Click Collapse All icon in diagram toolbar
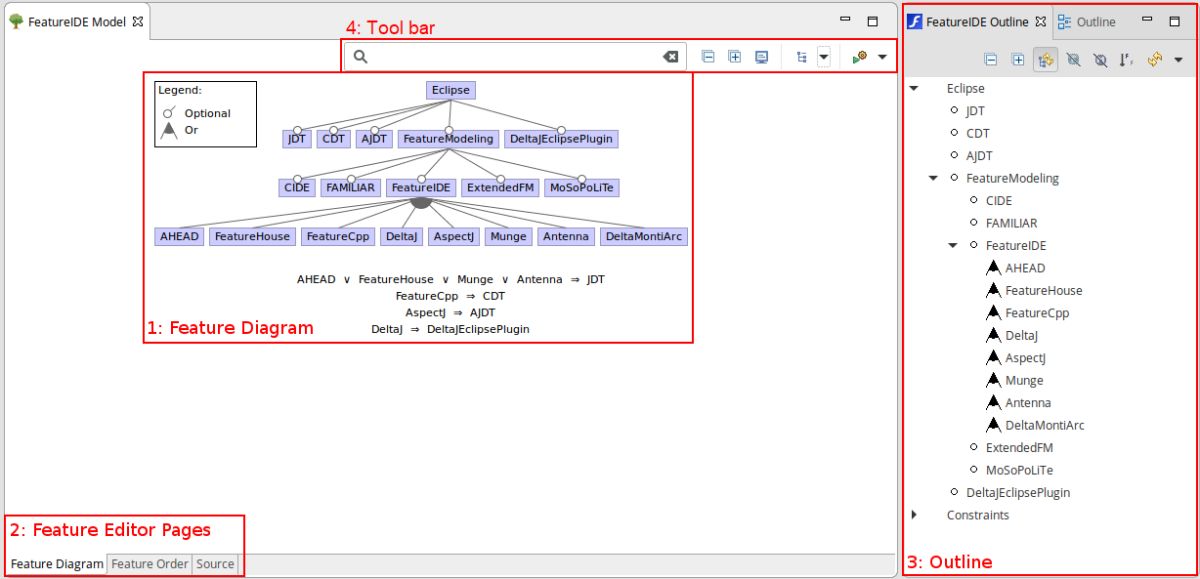Viewport: 1200px width, 579px height. [708, 57]
